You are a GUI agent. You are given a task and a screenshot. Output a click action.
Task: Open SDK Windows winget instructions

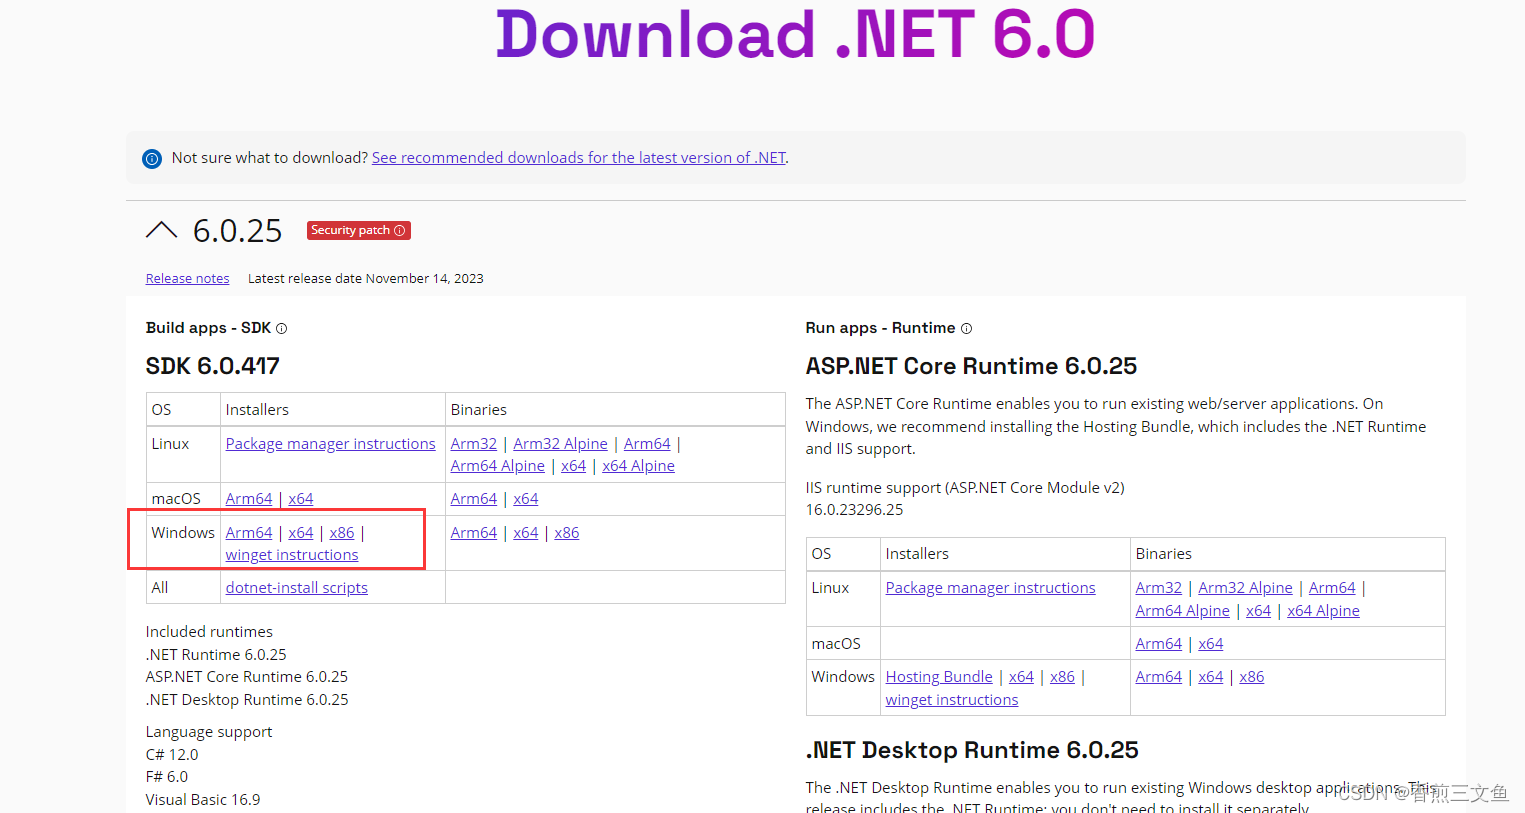292,555
